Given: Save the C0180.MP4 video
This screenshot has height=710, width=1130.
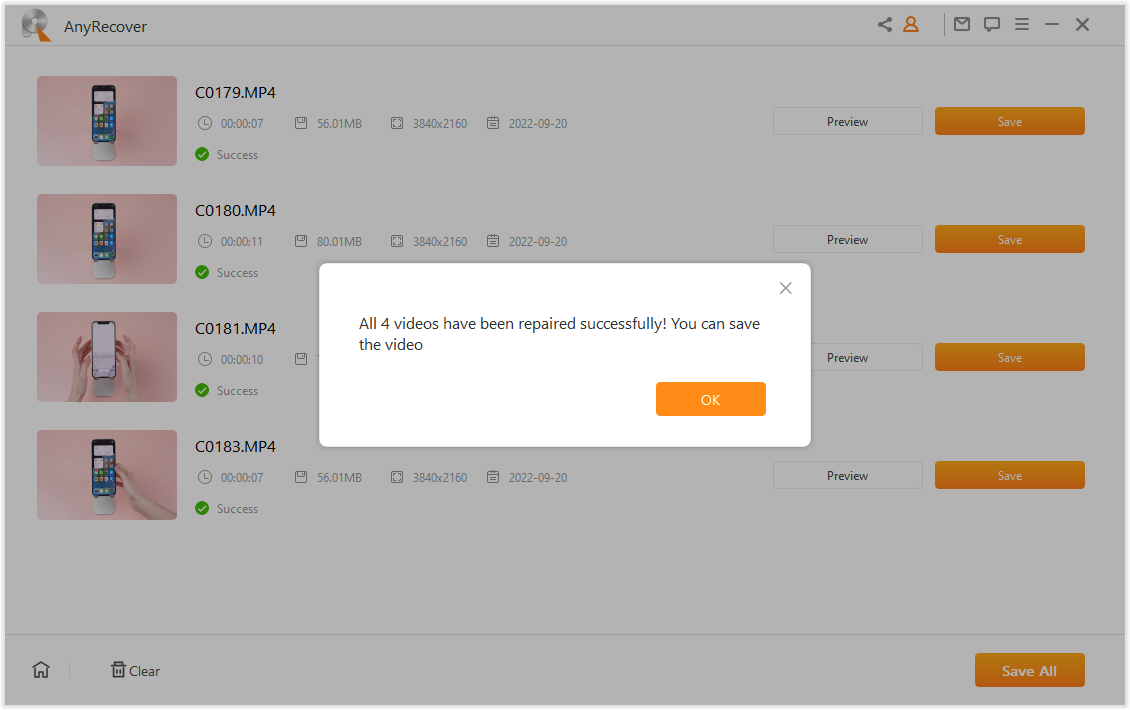Looking at the screenshot, I should pyautogui.click(x=1009, y=239).
